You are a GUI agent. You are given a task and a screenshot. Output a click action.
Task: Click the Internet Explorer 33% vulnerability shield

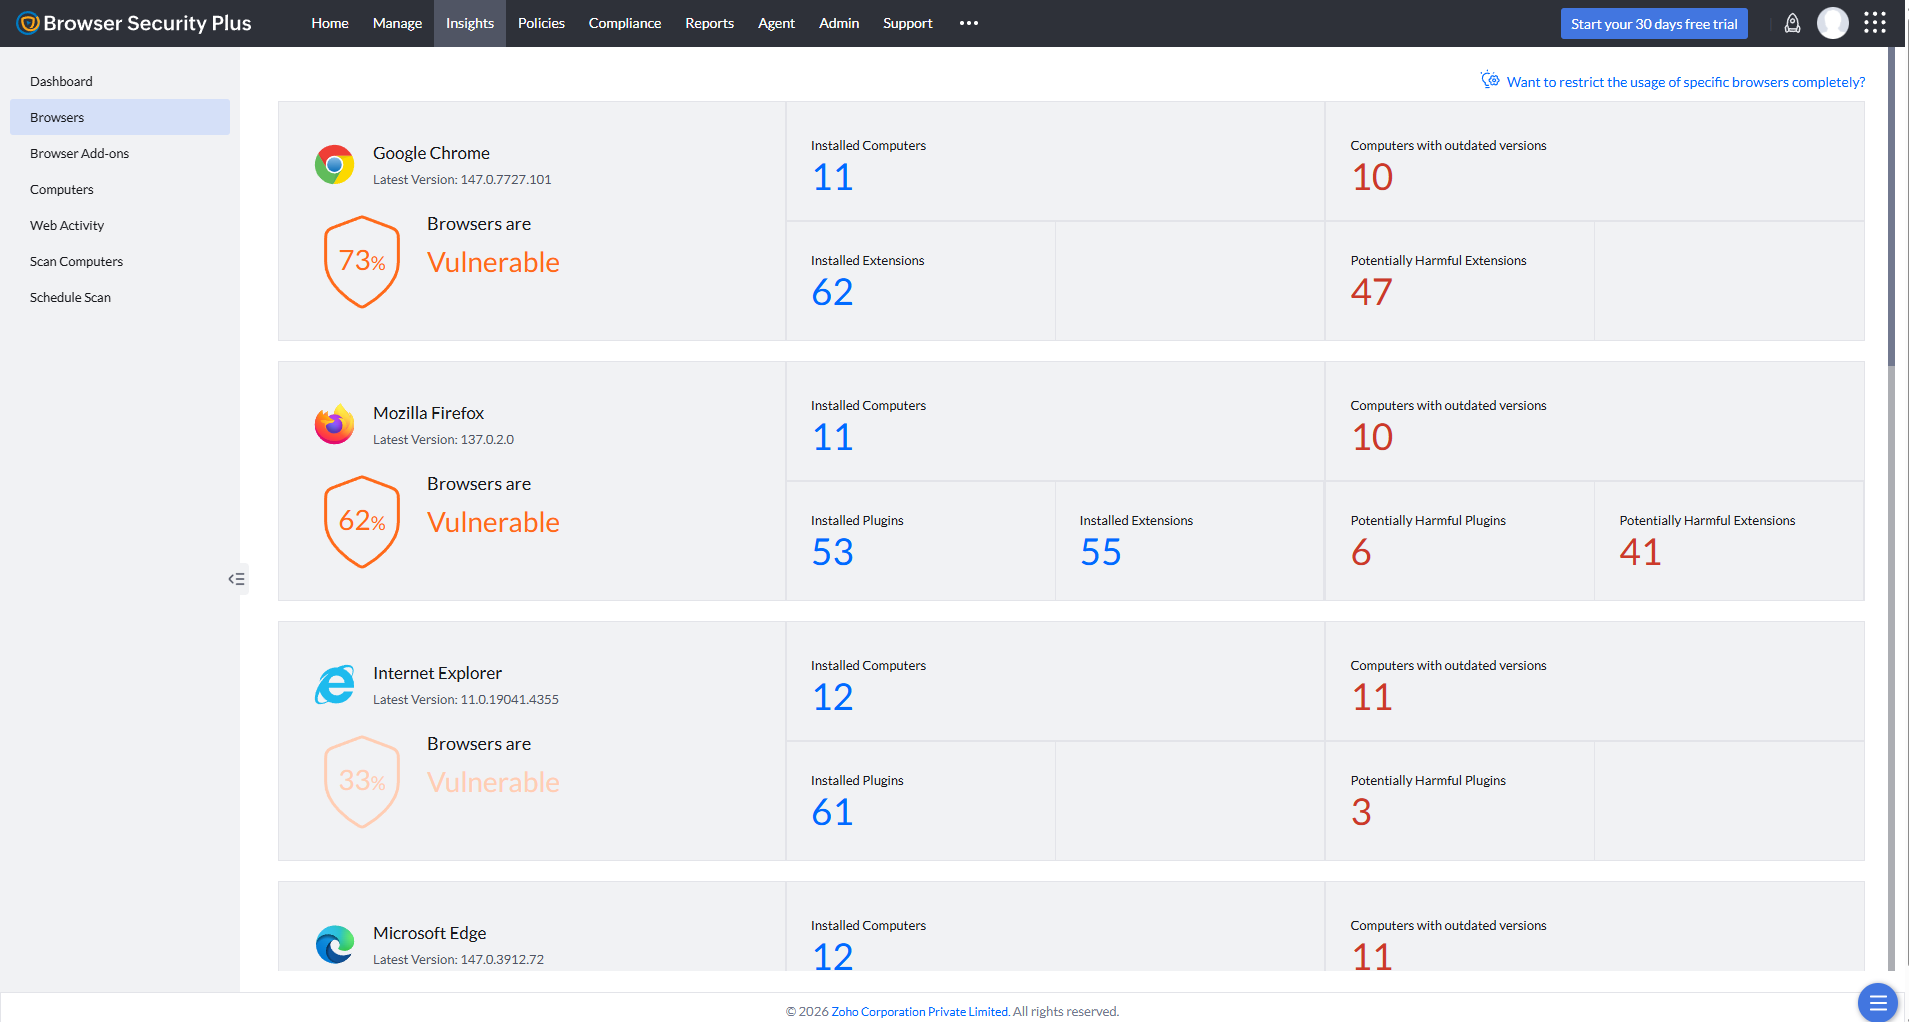pos(362,782)
